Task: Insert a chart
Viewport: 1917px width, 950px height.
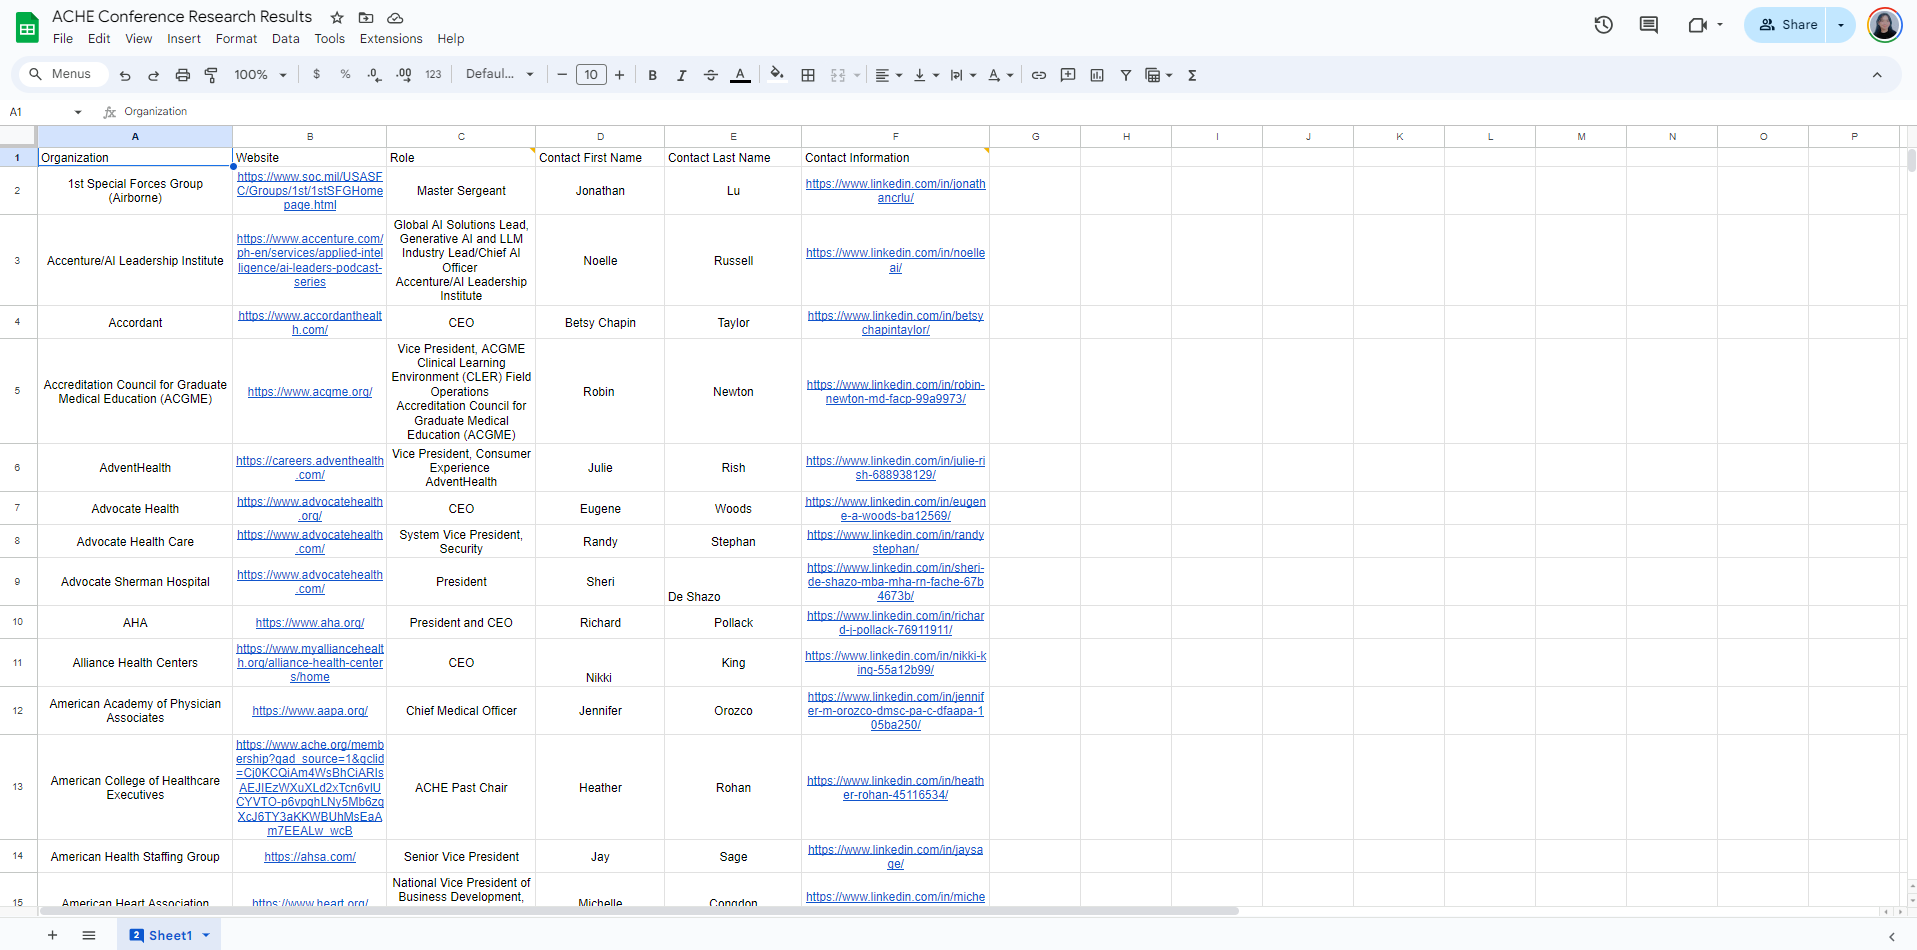Action: pyautogui.click(x=1097, y=75)
